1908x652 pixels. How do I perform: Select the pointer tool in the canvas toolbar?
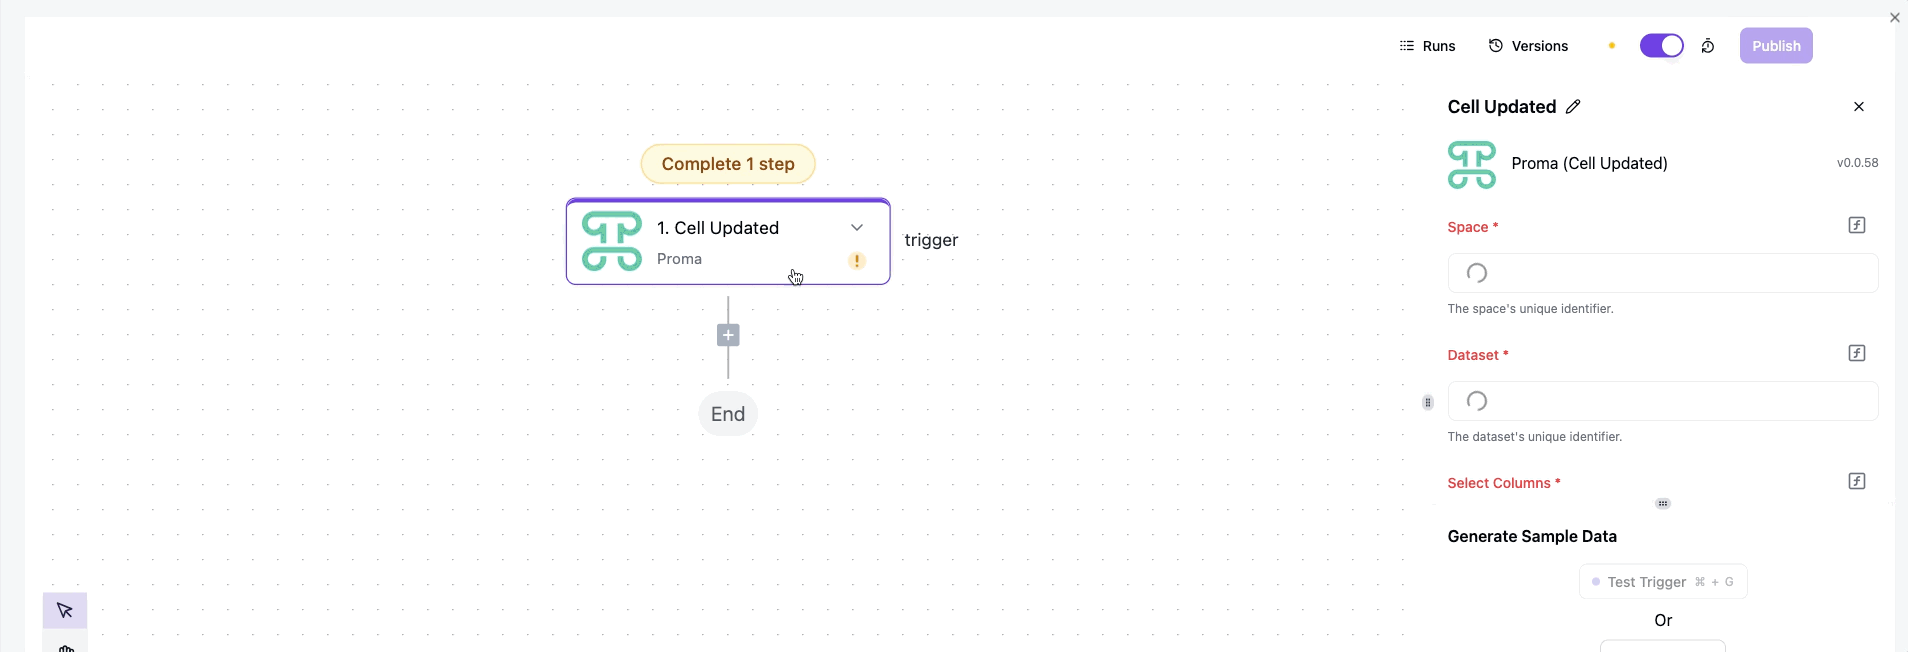[x=65, y=610]
